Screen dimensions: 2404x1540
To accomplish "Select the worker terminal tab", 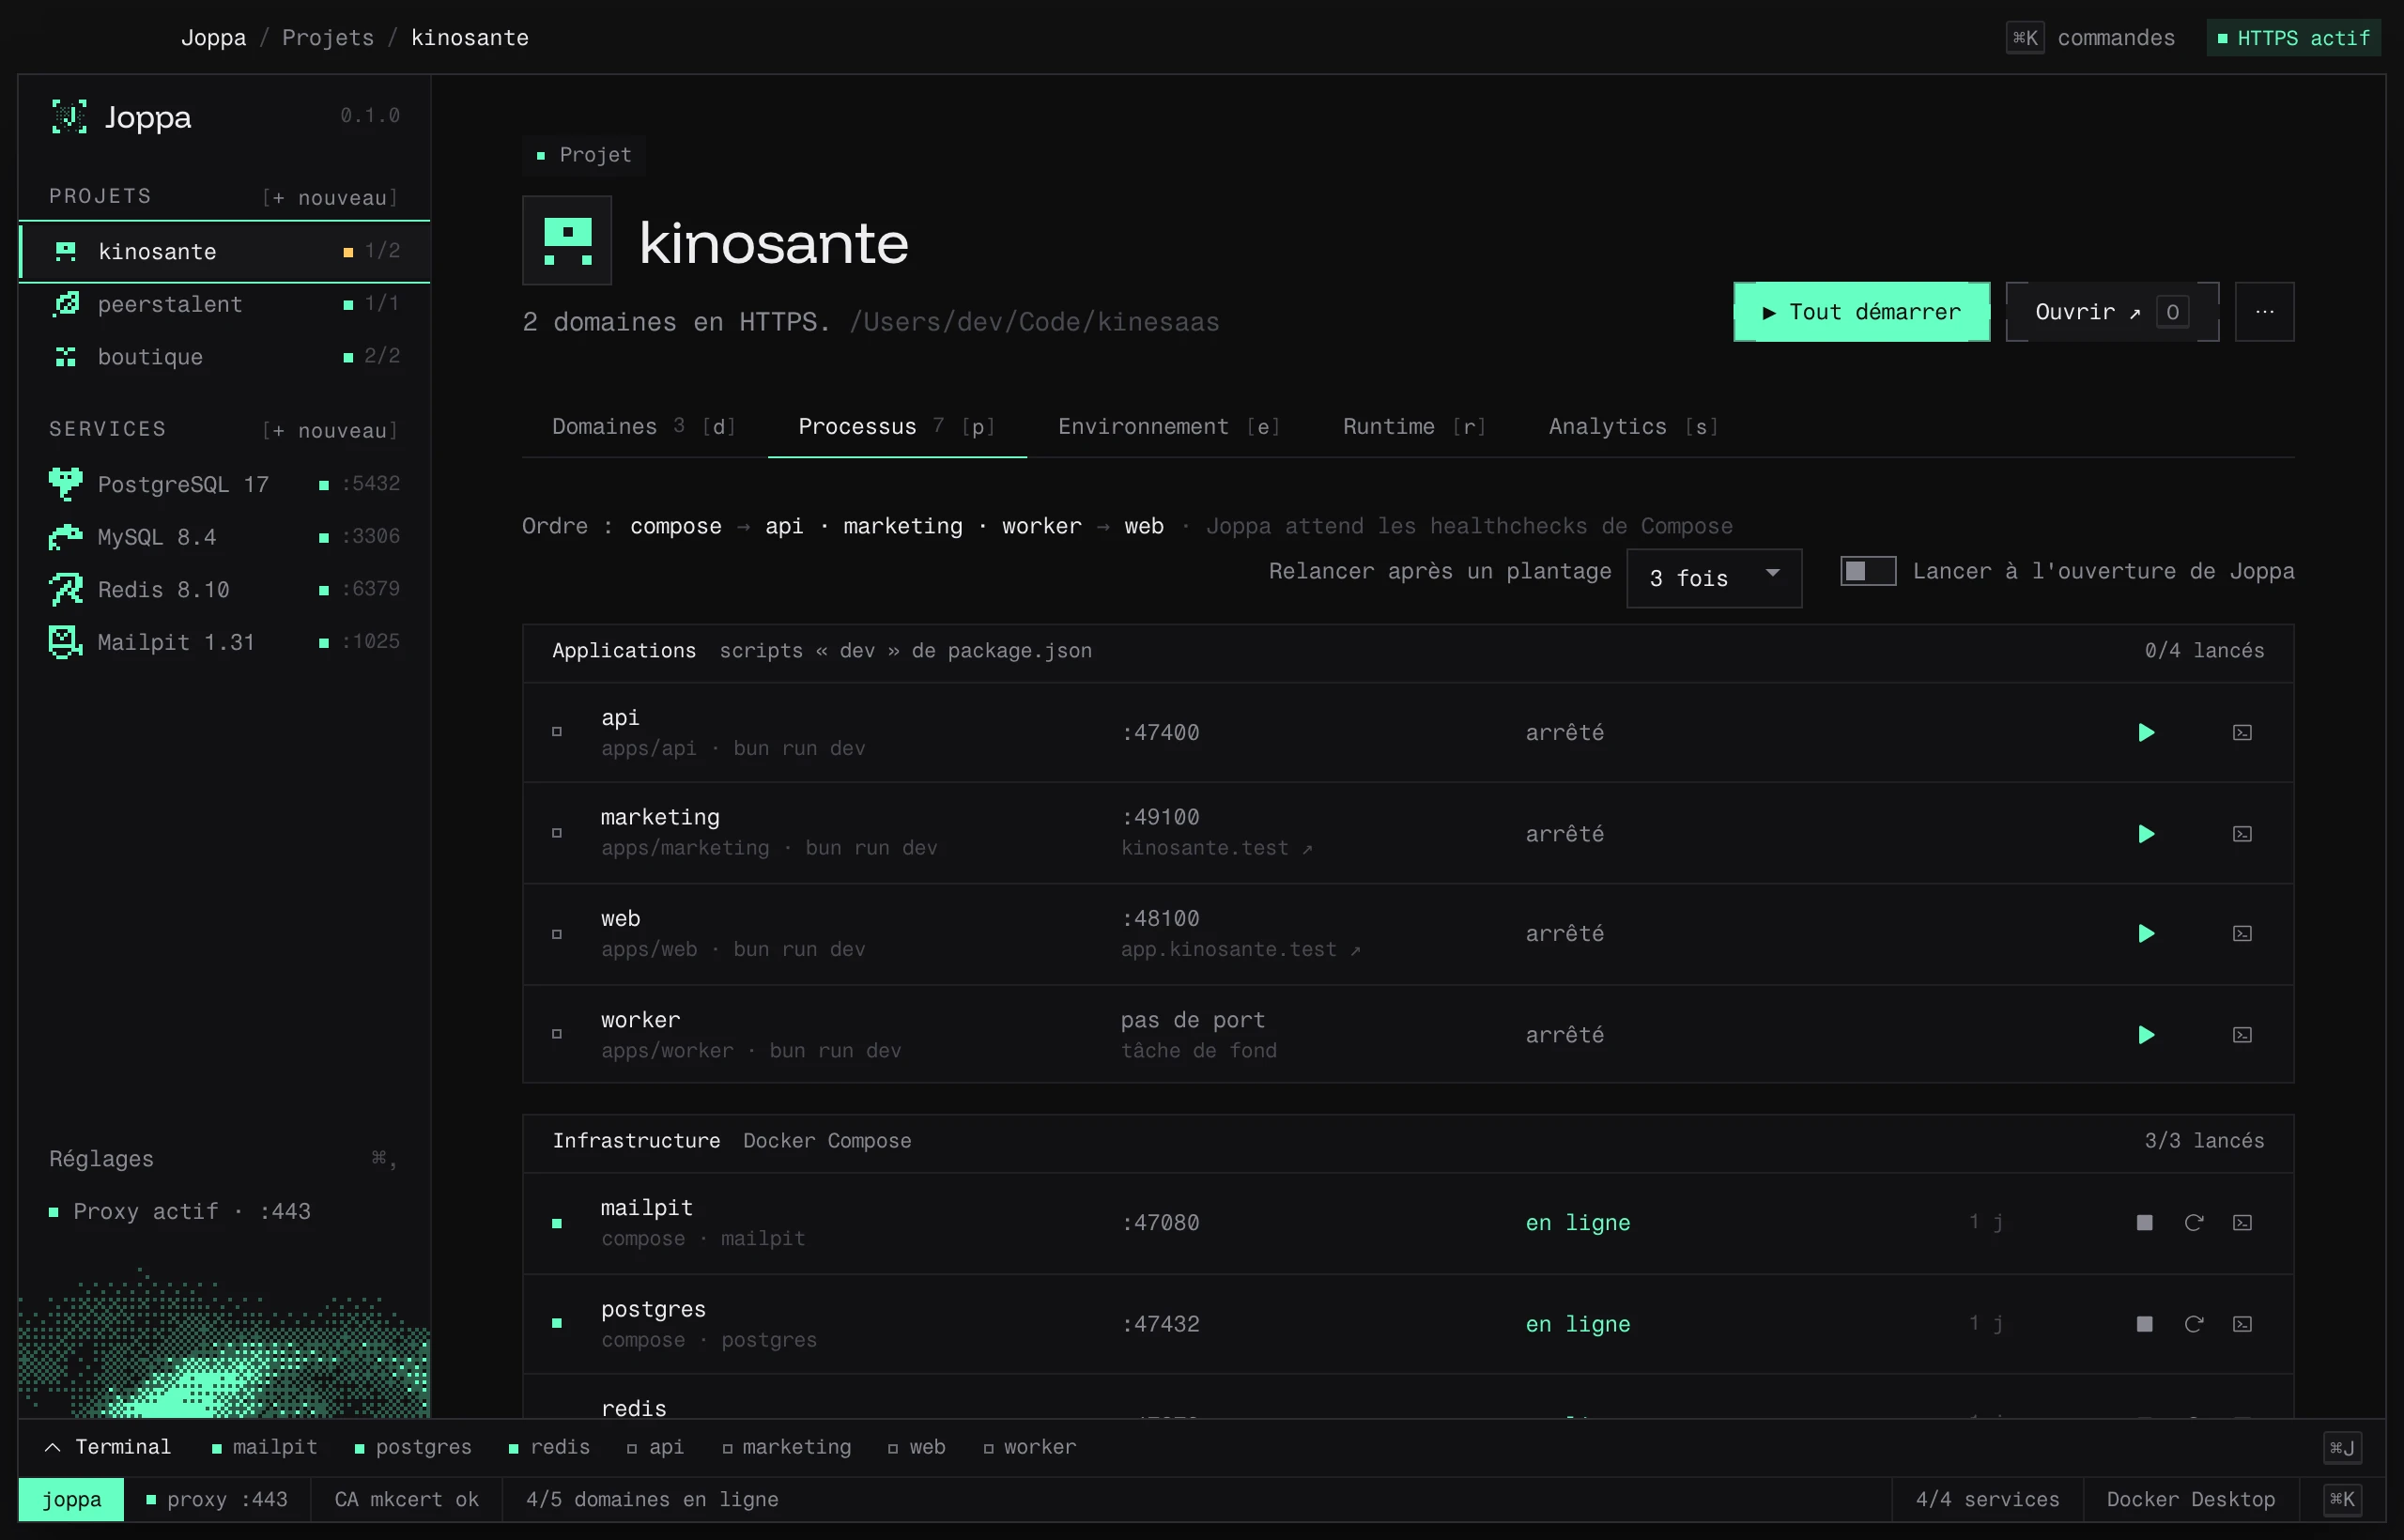I will pyautogui.click(x=1030, y=1447).
